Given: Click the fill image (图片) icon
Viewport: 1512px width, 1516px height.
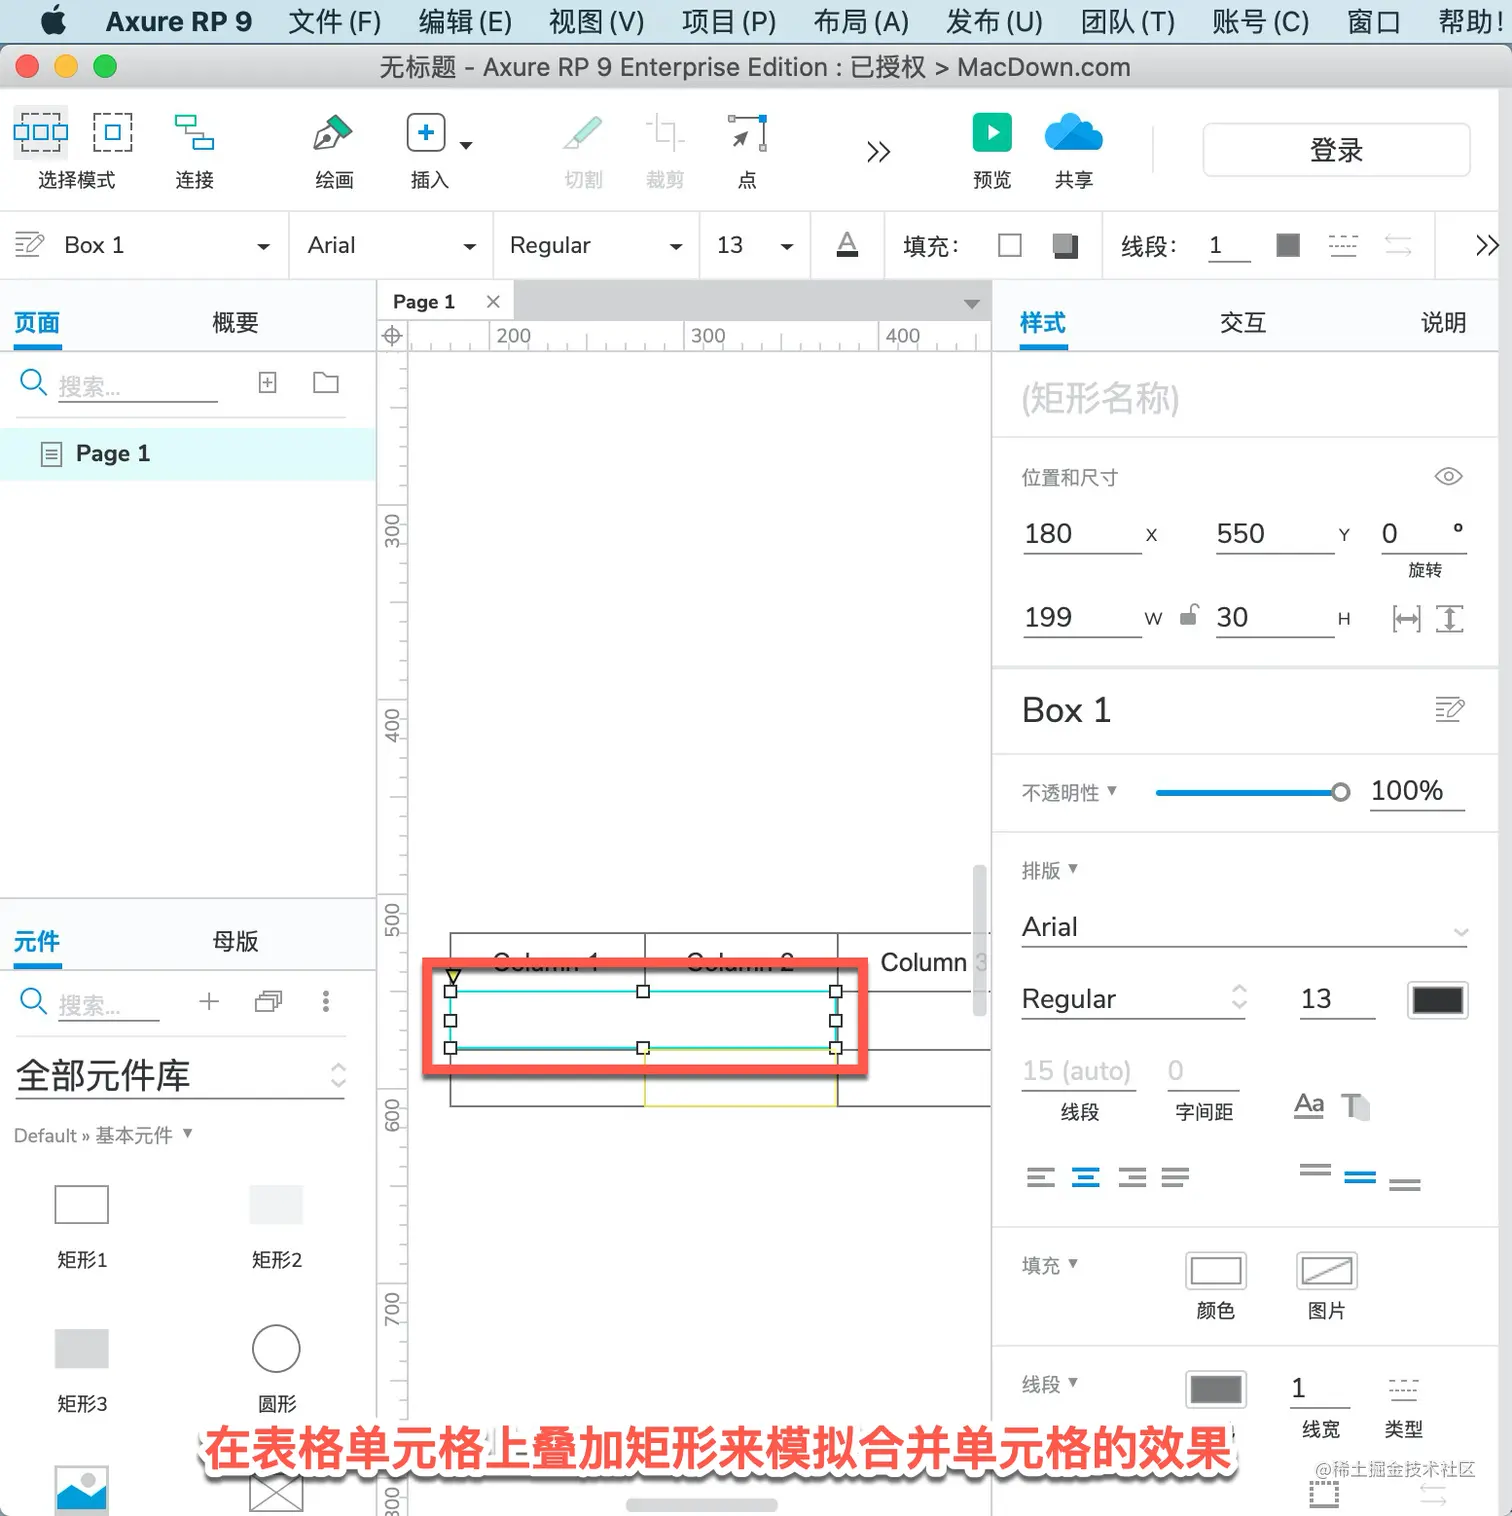Looking at the screenshot, I should 1326,1271.
